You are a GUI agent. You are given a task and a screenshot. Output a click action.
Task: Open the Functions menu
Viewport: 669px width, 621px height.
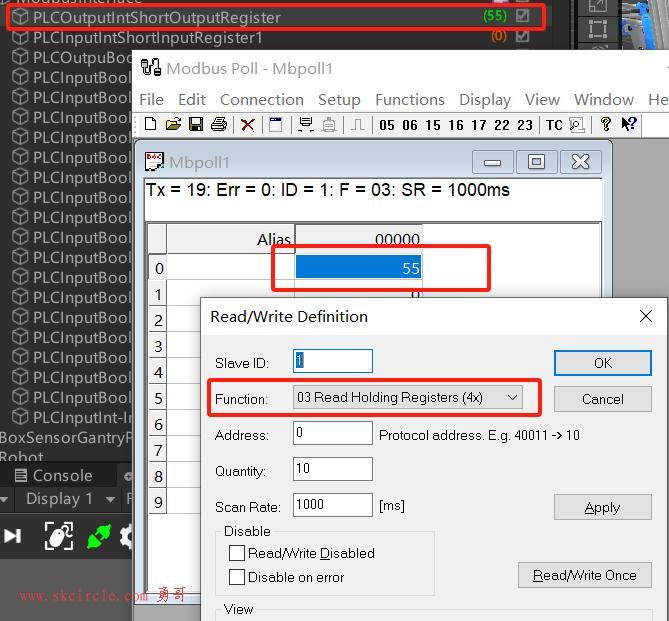[410, 99]
